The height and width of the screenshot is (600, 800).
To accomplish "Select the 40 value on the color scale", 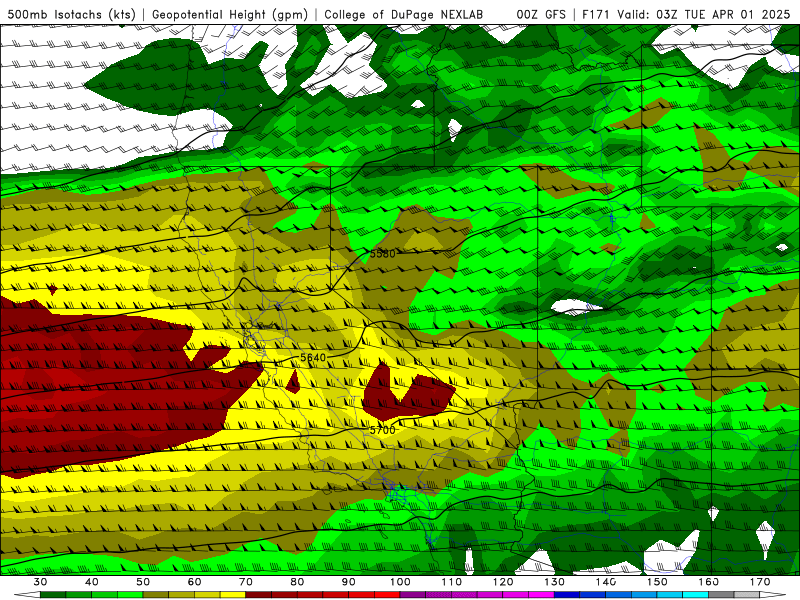I will 91,582.
